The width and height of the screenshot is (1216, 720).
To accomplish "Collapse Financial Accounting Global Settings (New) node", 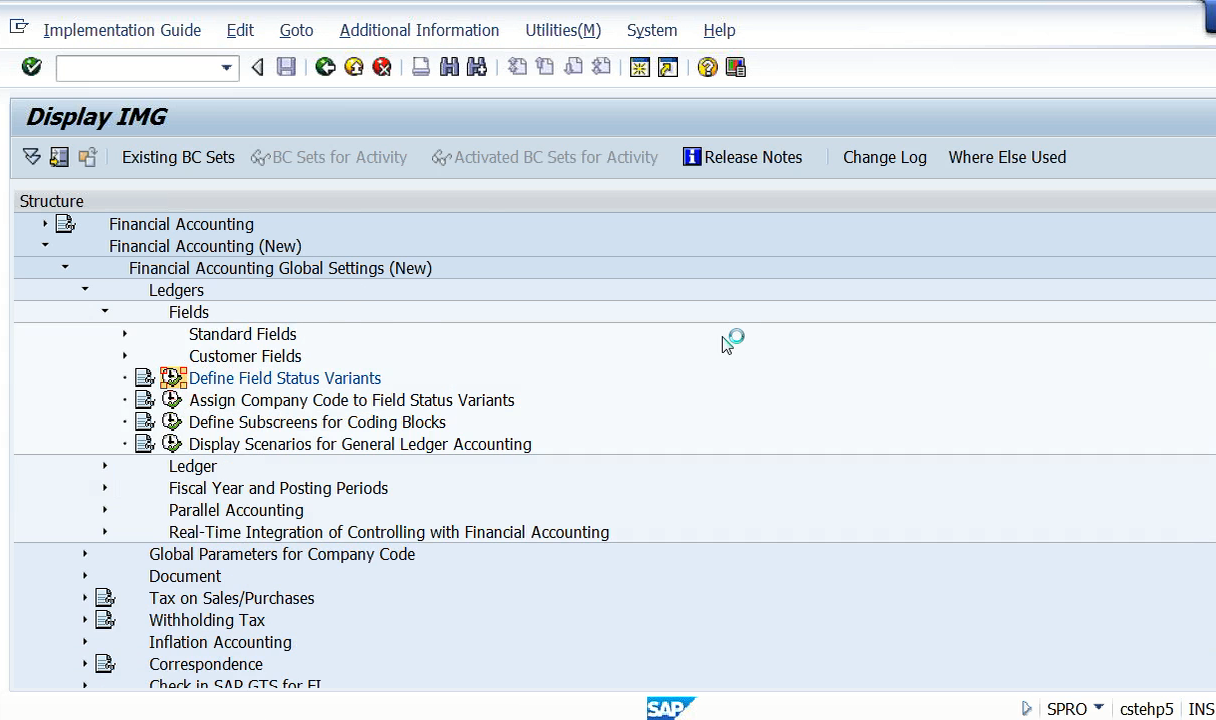I will coord(65,268).
